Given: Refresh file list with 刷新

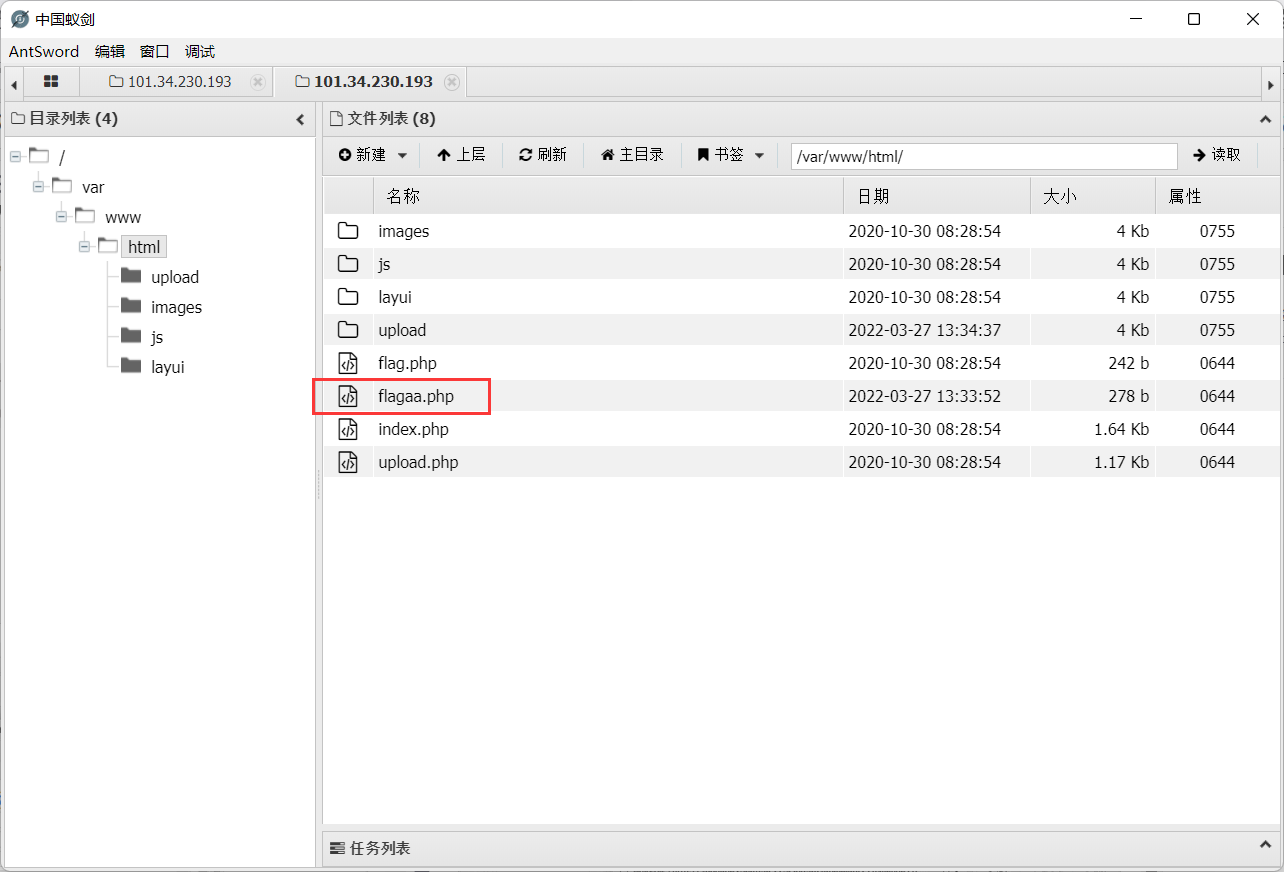Looking at the screenshot, I should (x=543, y=155).
